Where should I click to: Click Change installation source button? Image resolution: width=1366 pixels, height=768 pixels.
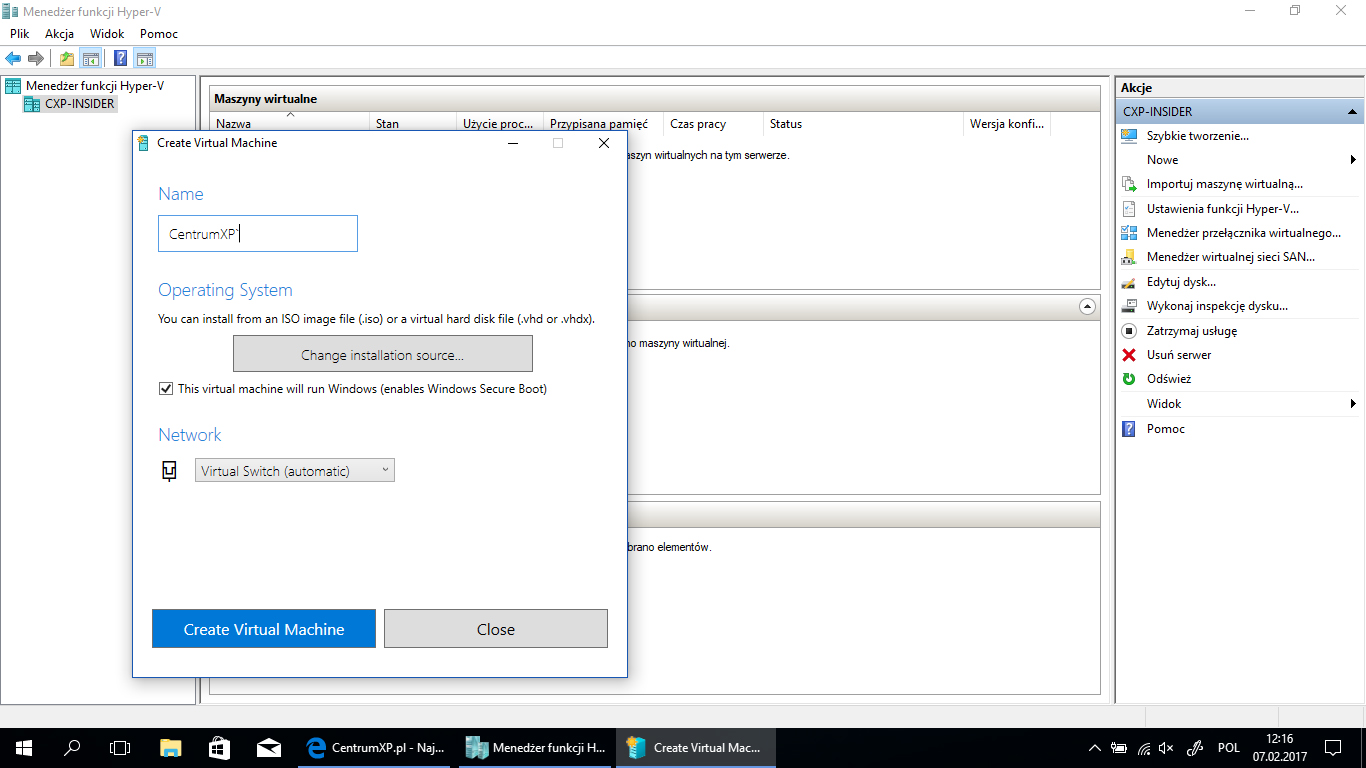[383, 354]
